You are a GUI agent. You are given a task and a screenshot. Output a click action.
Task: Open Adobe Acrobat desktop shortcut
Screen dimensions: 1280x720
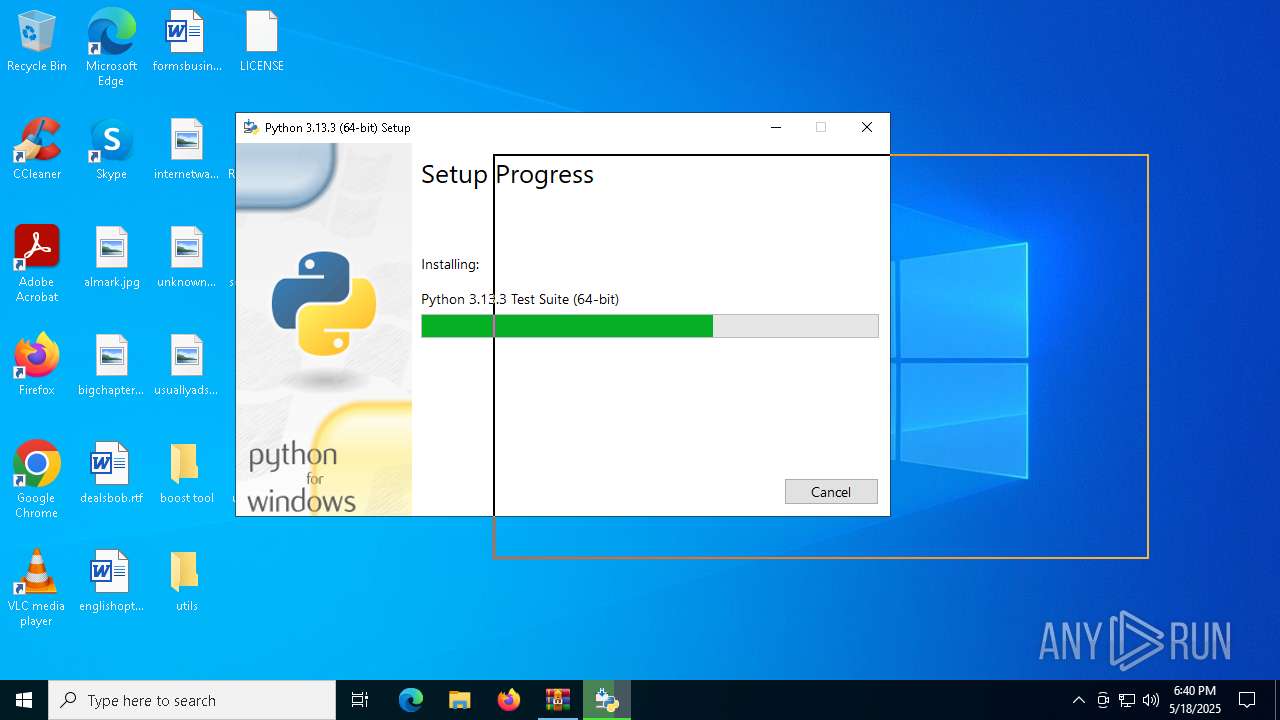37,264
